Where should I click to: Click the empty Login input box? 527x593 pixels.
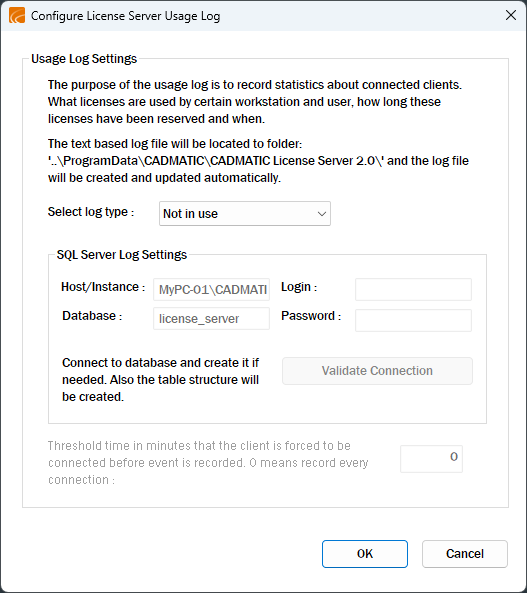point(413,290)
